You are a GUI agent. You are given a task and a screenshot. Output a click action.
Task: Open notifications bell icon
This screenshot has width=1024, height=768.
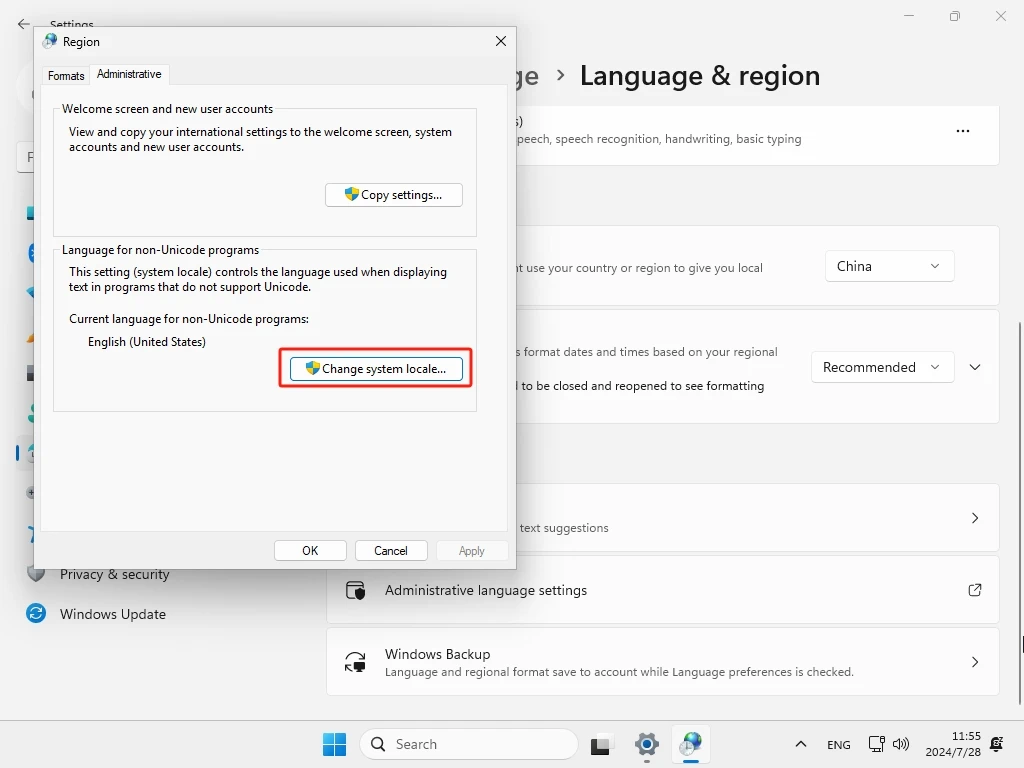tap(997, 744)
